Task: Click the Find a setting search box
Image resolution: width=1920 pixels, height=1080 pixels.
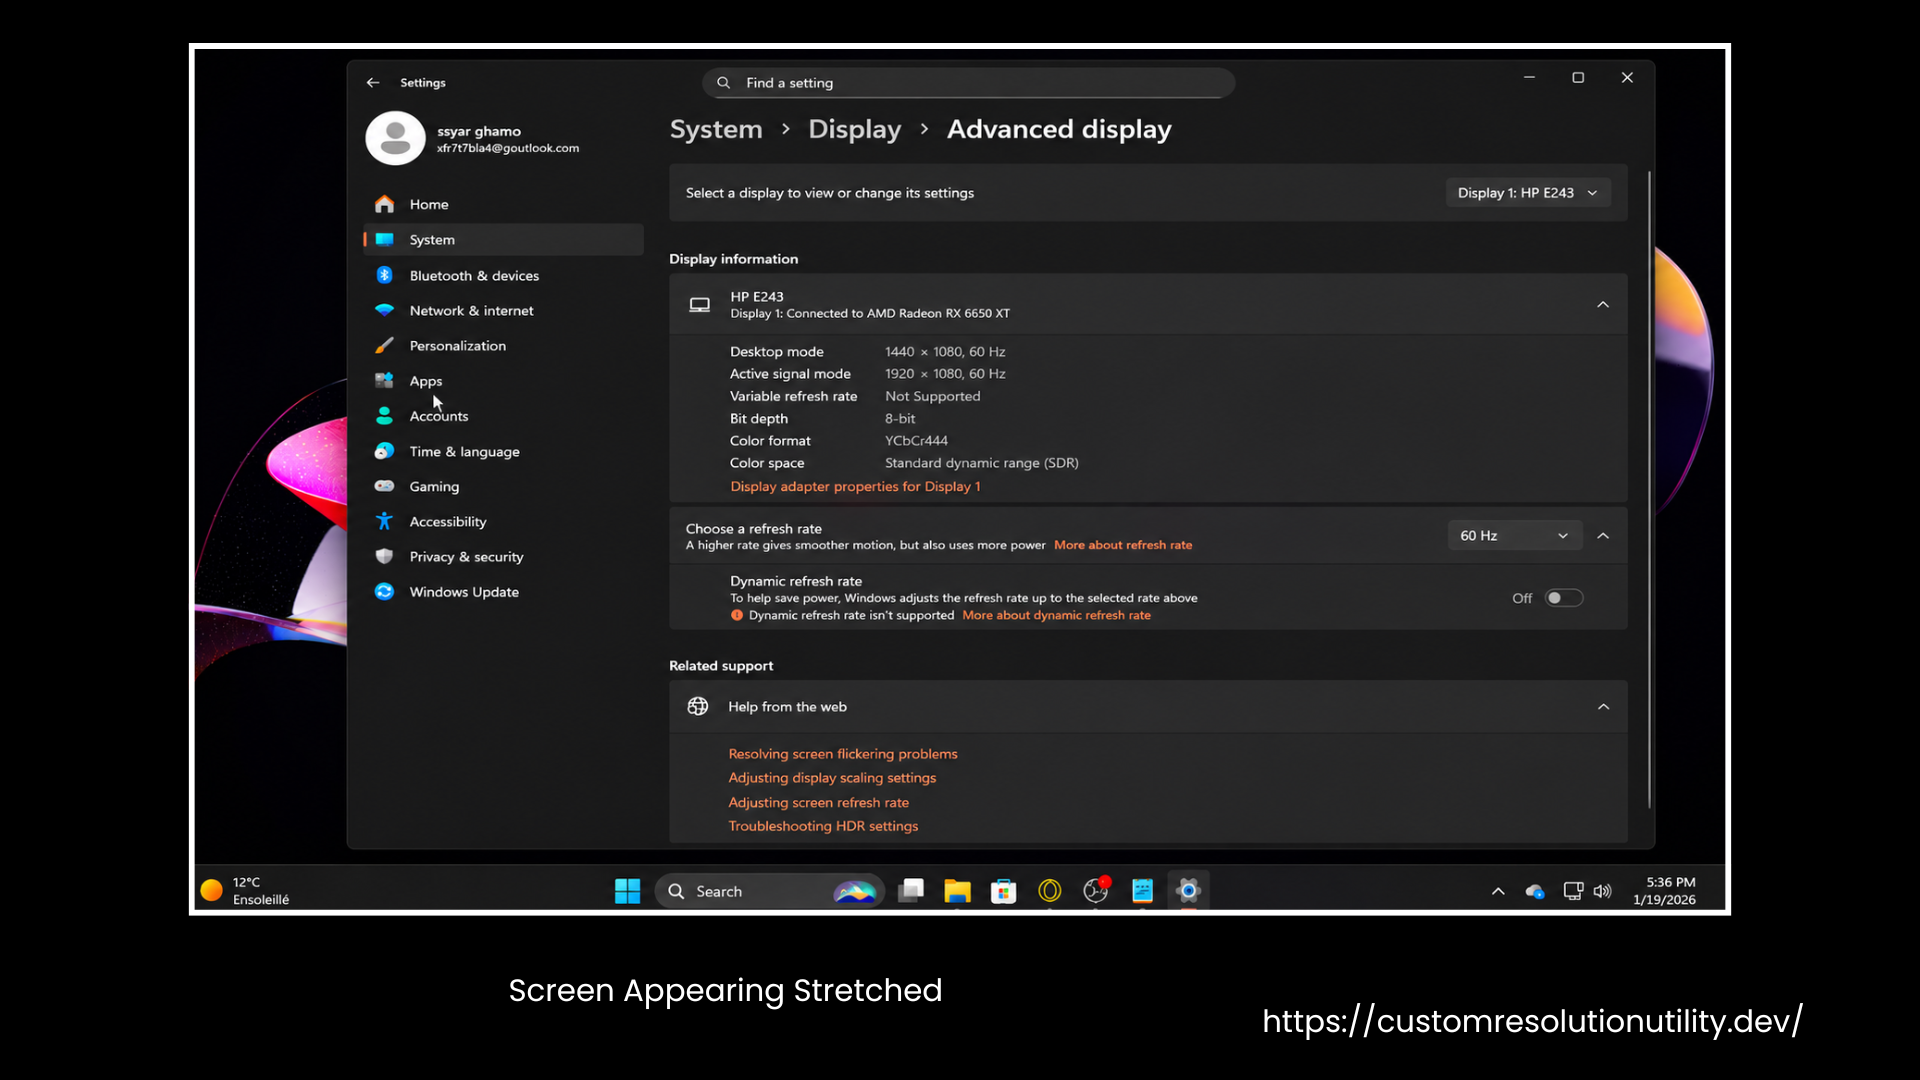Action: [968, 83]
